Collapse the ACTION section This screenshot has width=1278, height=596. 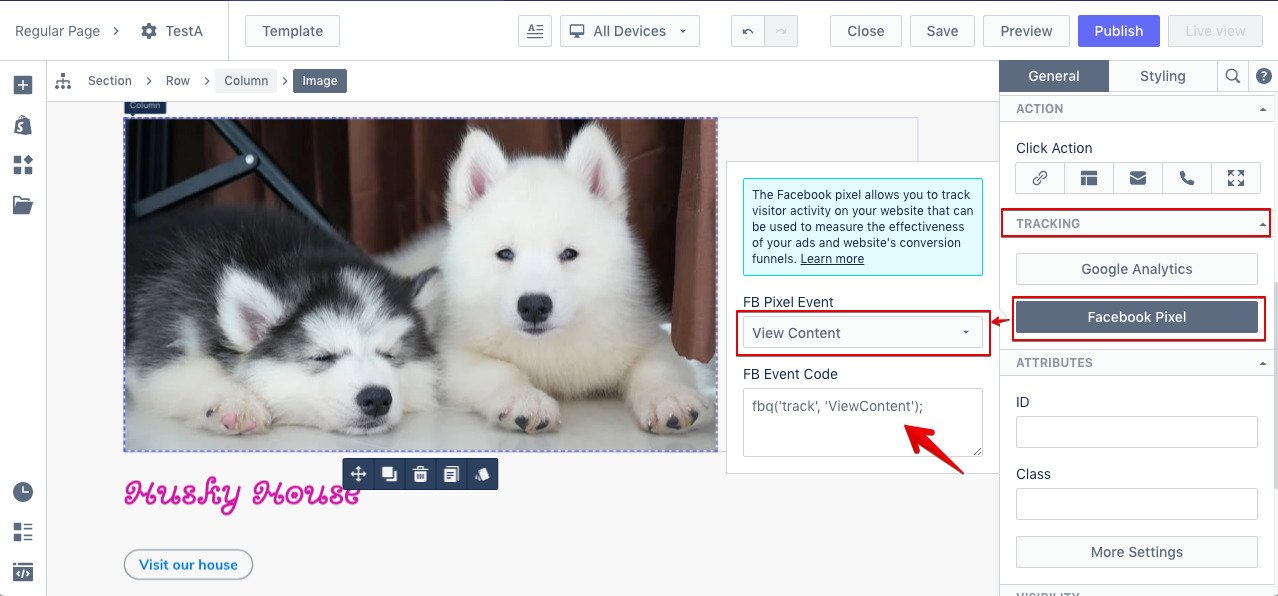(x=1262, y=109)
